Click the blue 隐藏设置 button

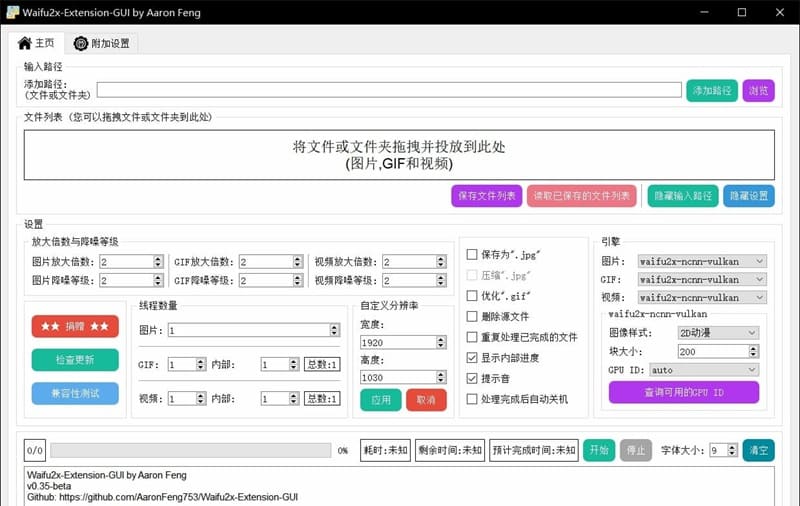tap(748, 196)
